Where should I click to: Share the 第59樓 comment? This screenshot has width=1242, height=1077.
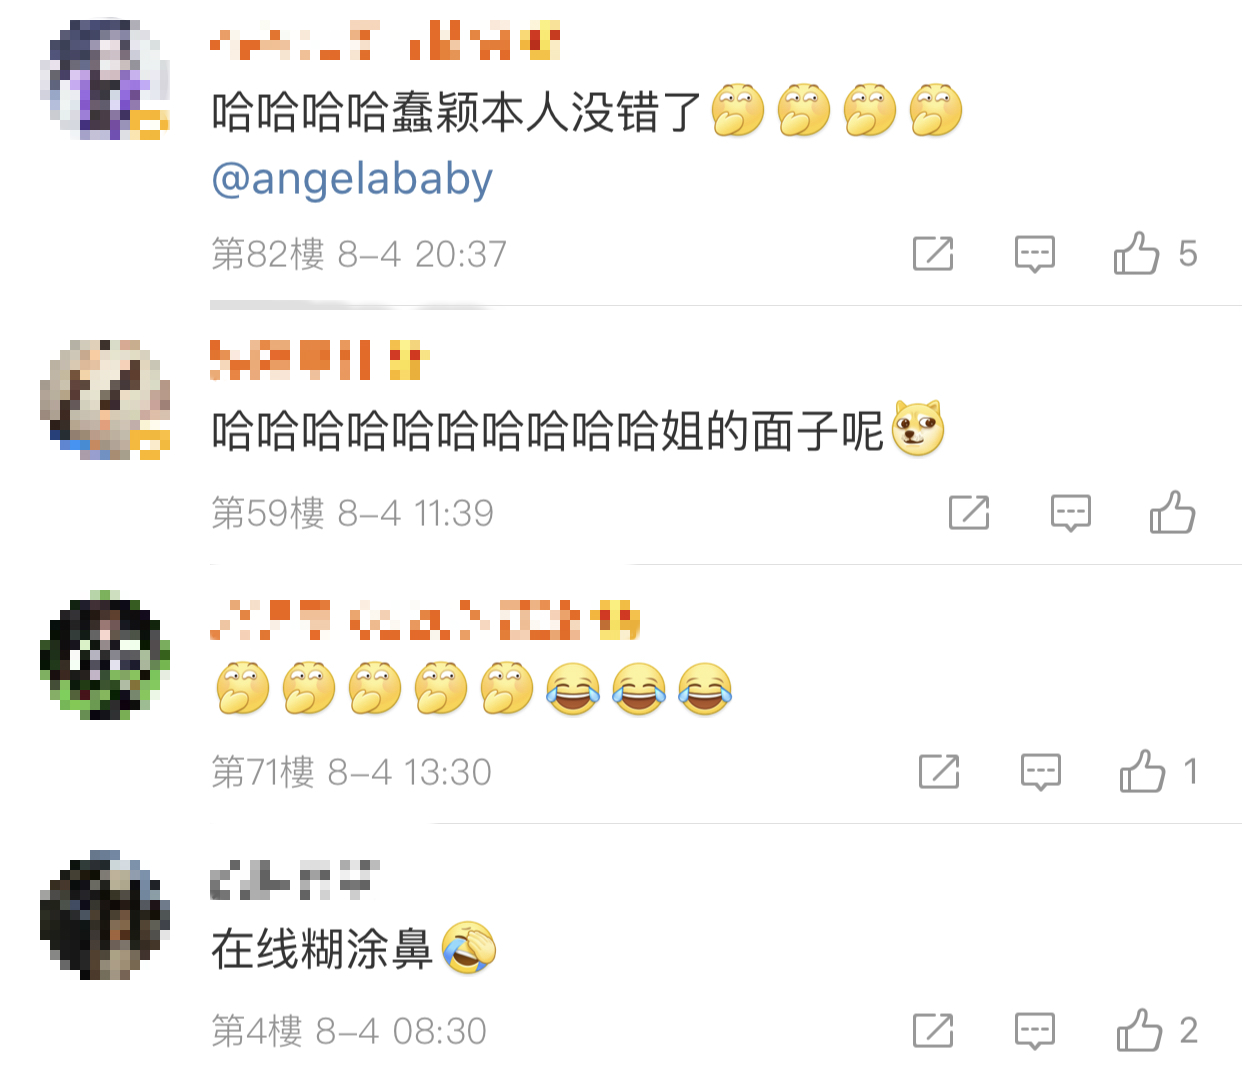(x=969, y=512)
